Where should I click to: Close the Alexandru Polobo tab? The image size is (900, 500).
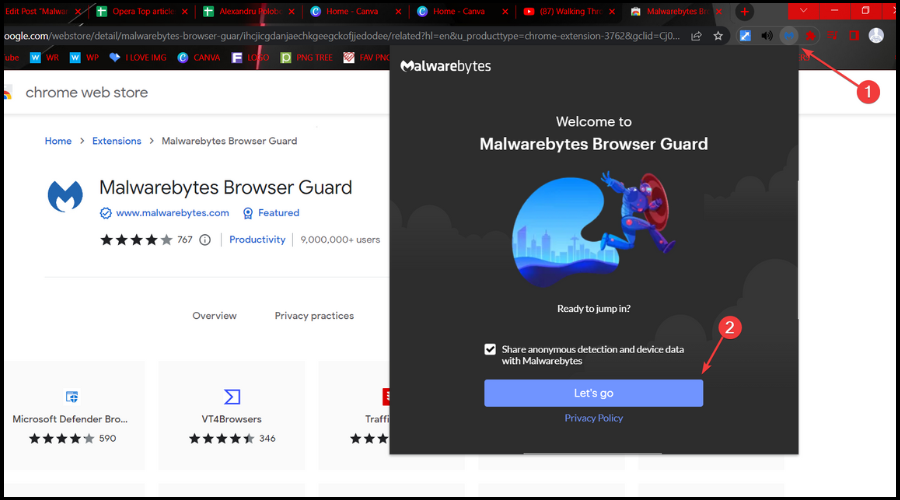292,11
